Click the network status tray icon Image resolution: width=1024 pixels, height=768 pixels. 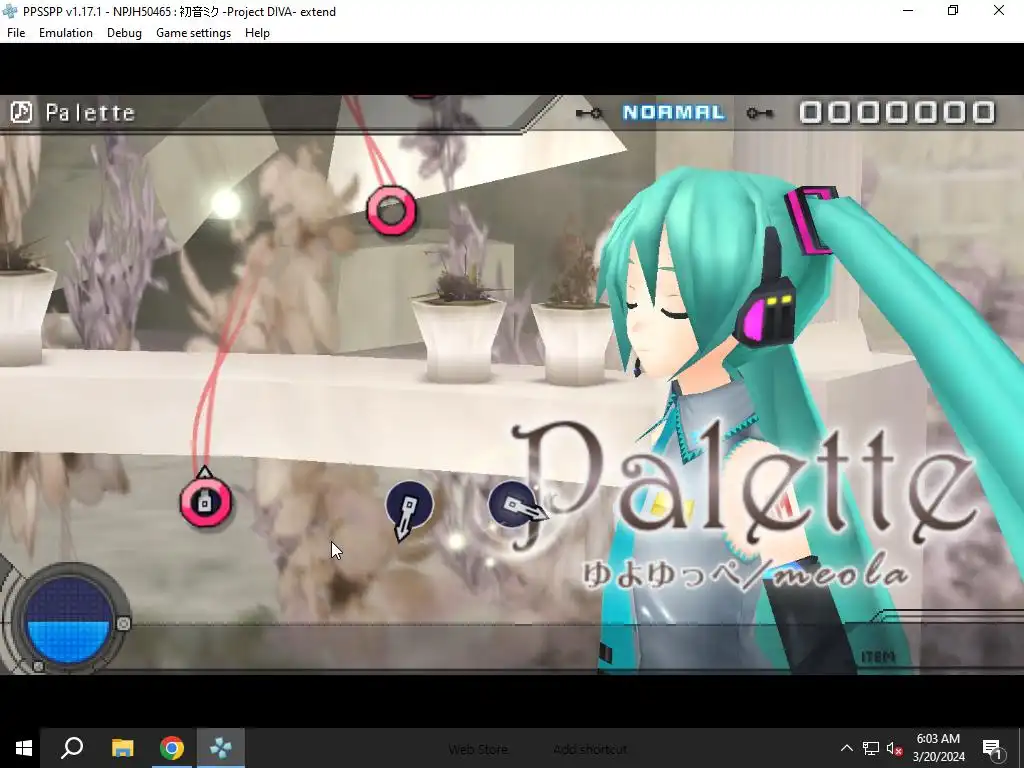point(871,748)
